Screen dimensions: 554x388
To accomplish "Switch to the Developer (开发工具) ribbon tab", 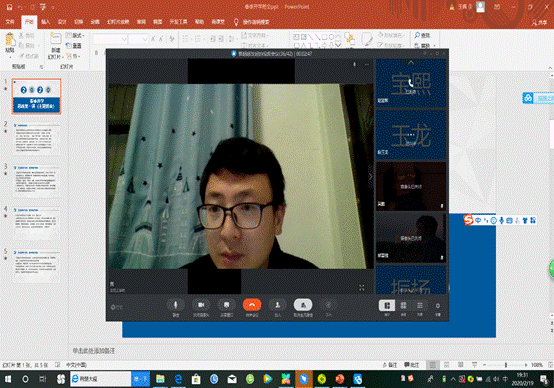I will pos(178,22).
